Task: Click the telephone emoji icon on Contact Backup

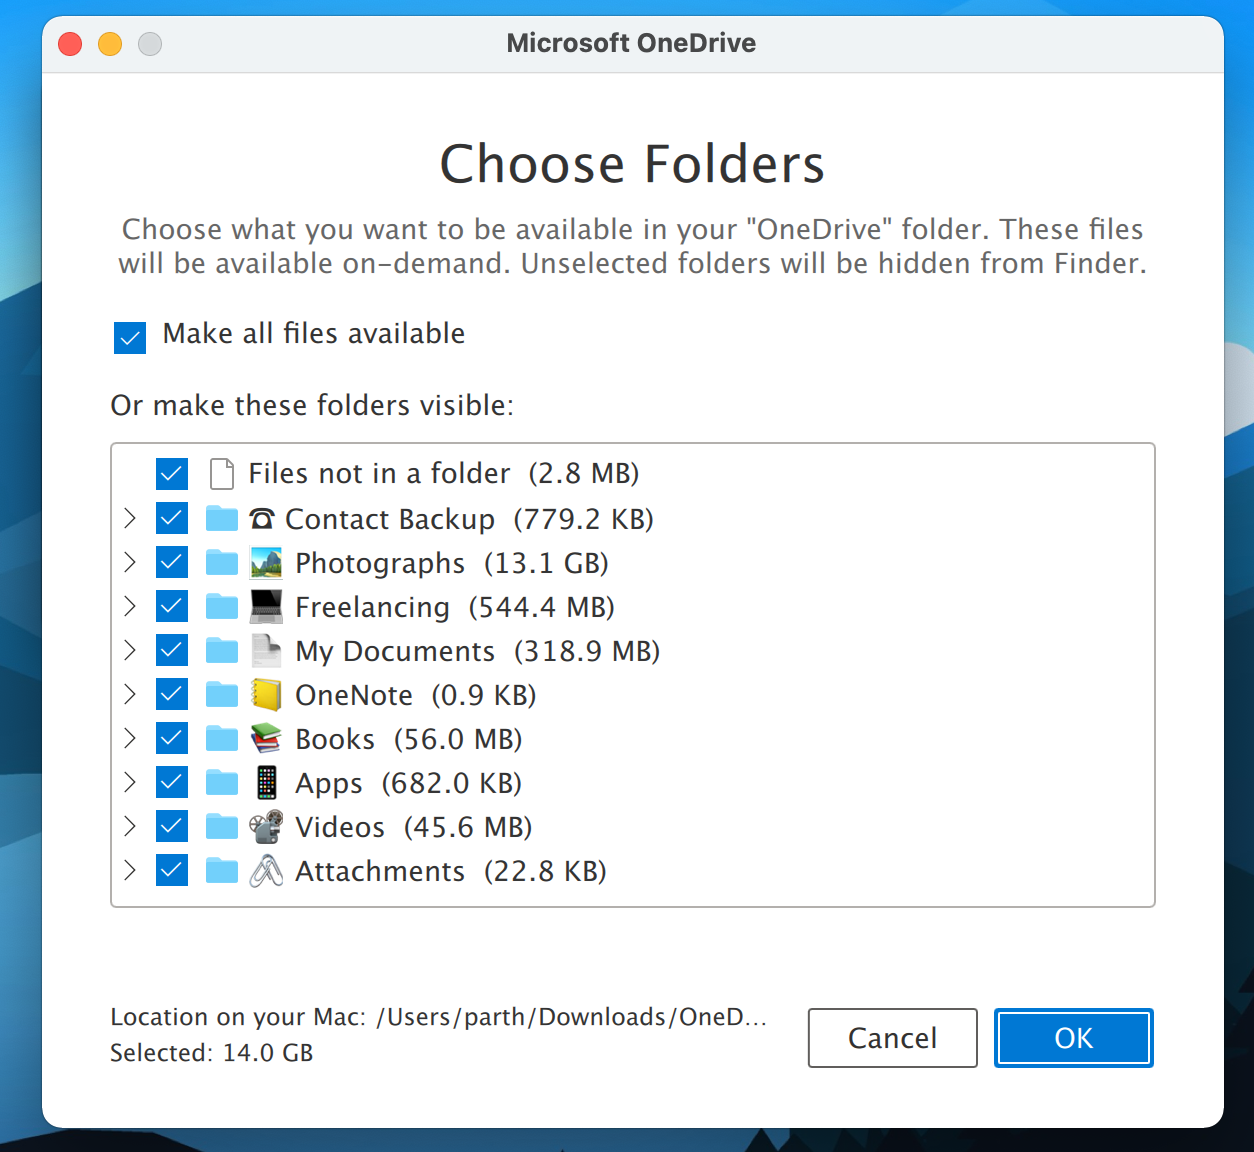Action: pos(262,519)
